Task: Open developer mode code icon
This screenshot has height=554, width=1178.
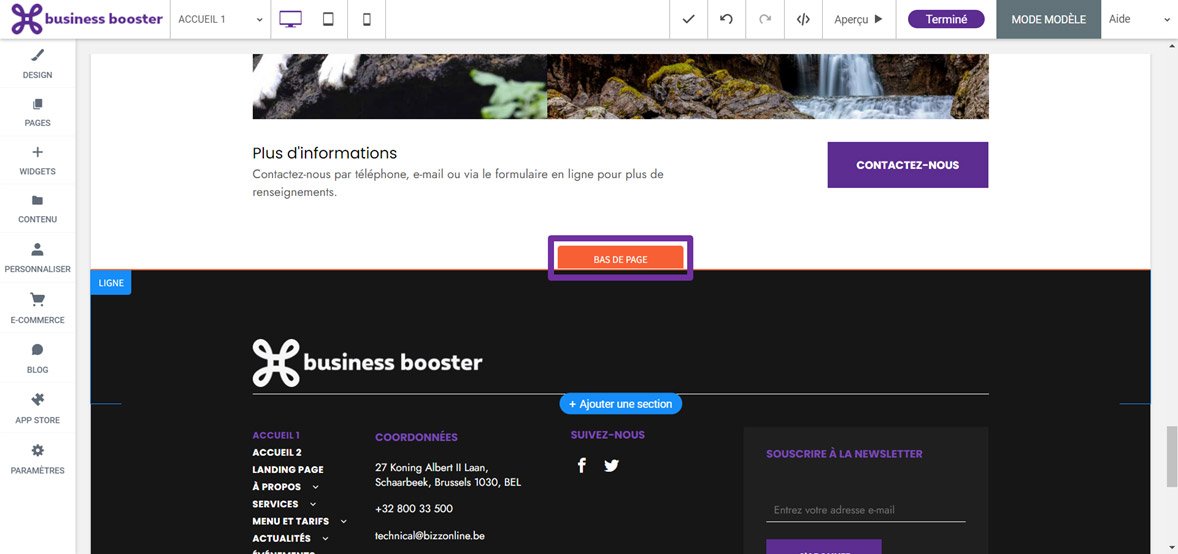Action: (803, 19)
